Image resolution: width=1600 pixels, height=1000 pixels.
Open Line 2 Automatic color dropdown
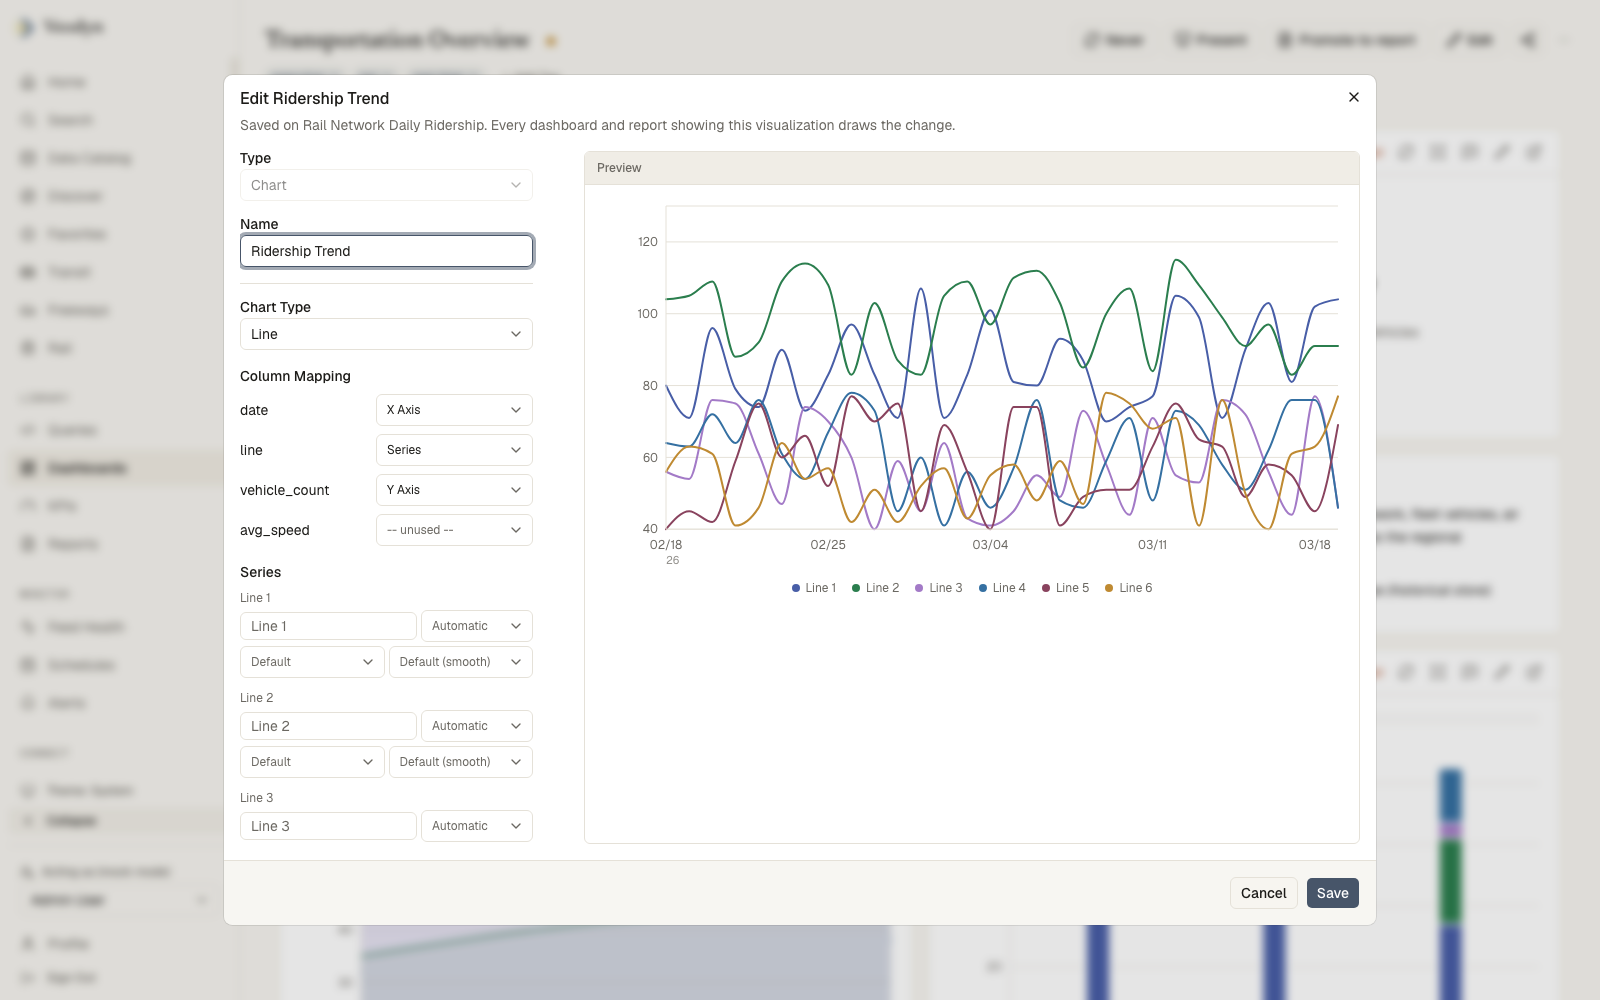(477, 726)
